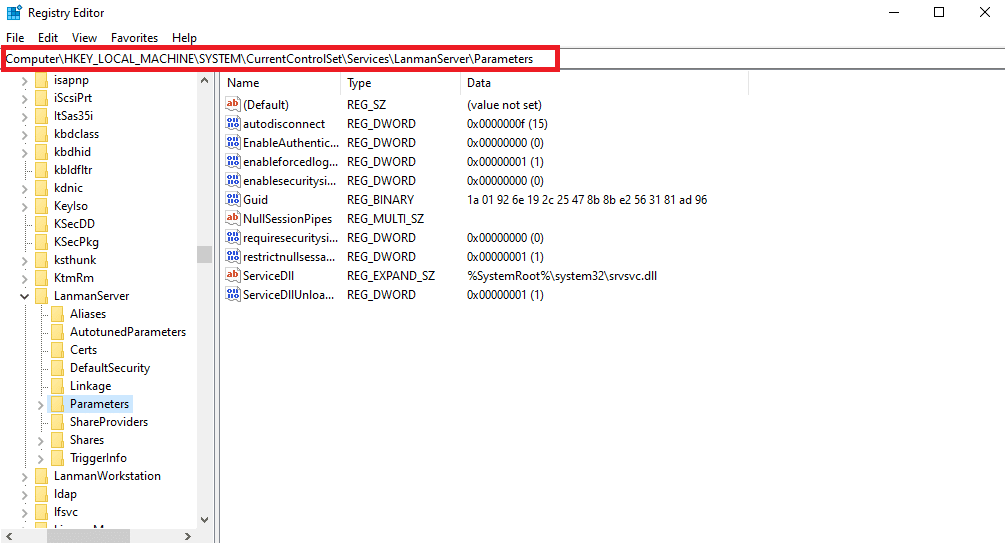The width and height of the screenshot is (1005, 543).
Task: Click the ldap folder icon
Action: click(42, 494)
